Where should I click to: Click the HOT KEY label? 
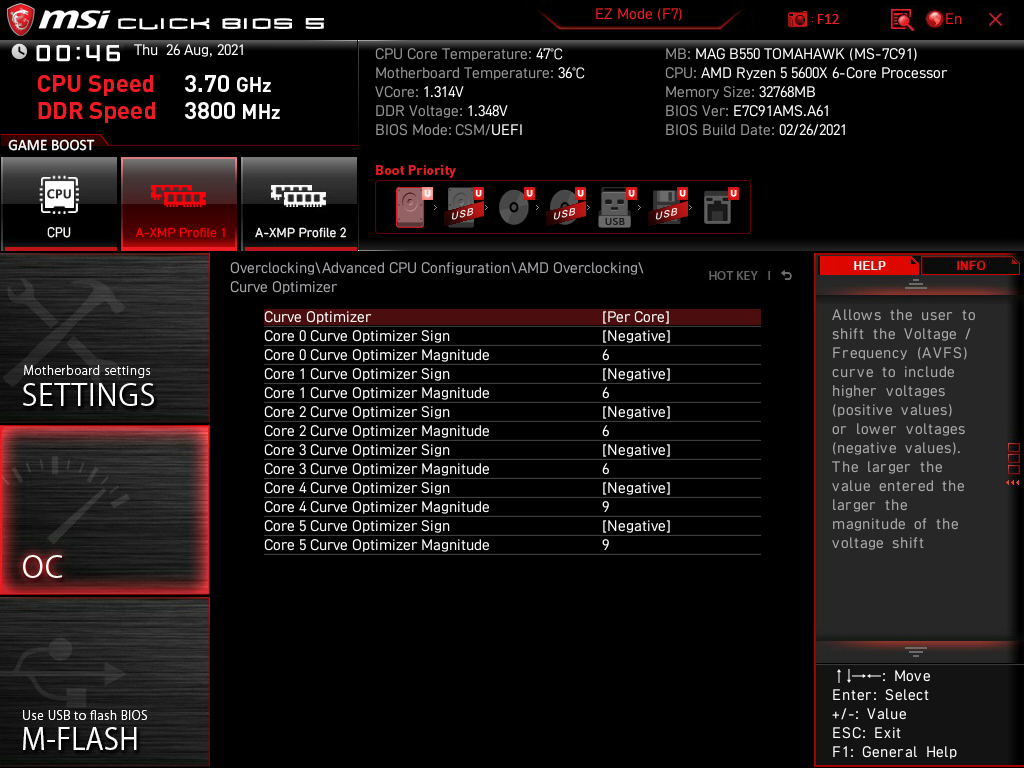pyautogui.click(x=733, y=276)
